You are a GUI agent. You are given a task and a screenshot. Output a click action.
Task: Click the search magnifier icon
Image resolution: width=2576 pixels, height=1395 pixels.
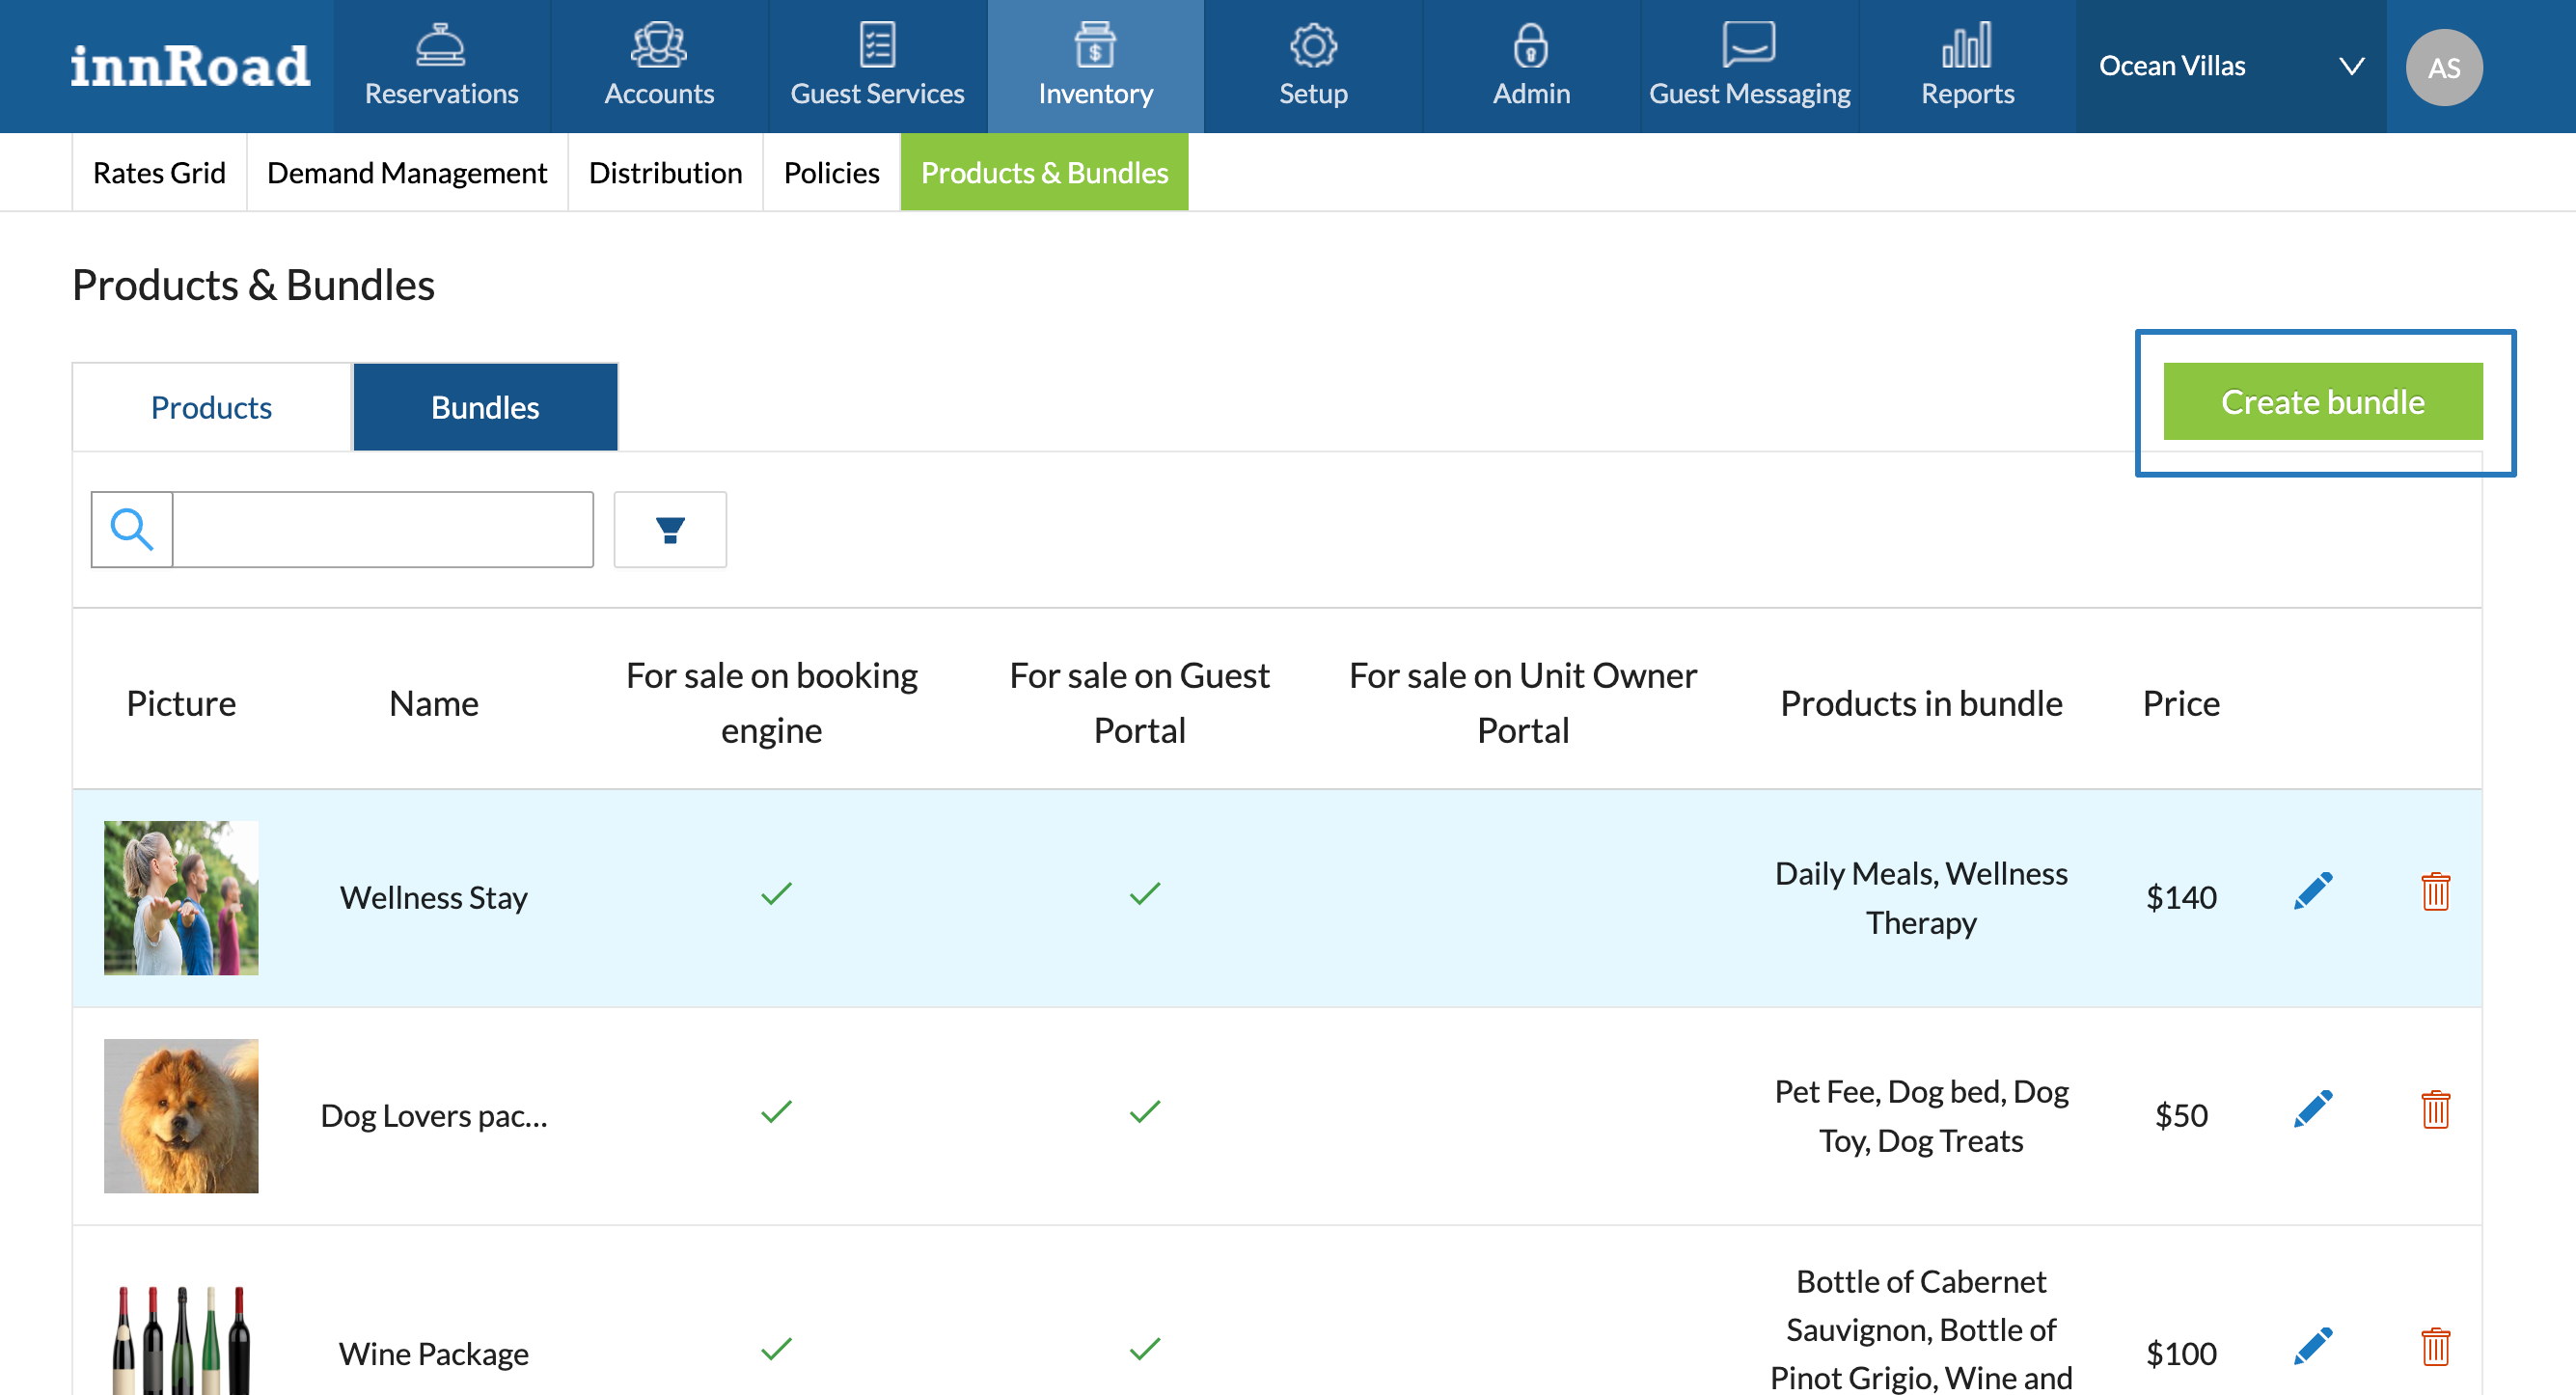click(132, 529)
